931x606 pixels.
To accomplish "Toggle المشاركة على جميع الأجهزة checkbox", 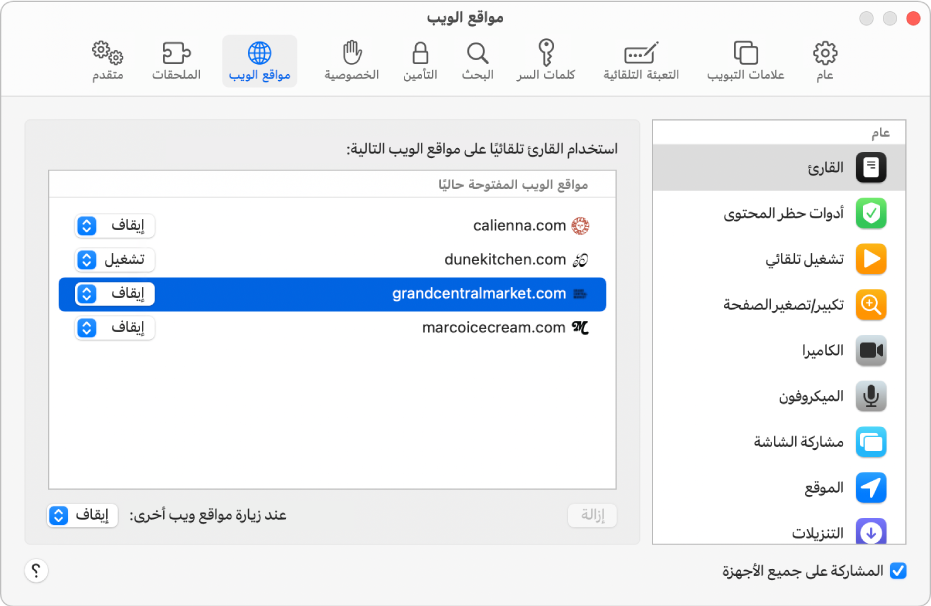I will tap(898, 571).
